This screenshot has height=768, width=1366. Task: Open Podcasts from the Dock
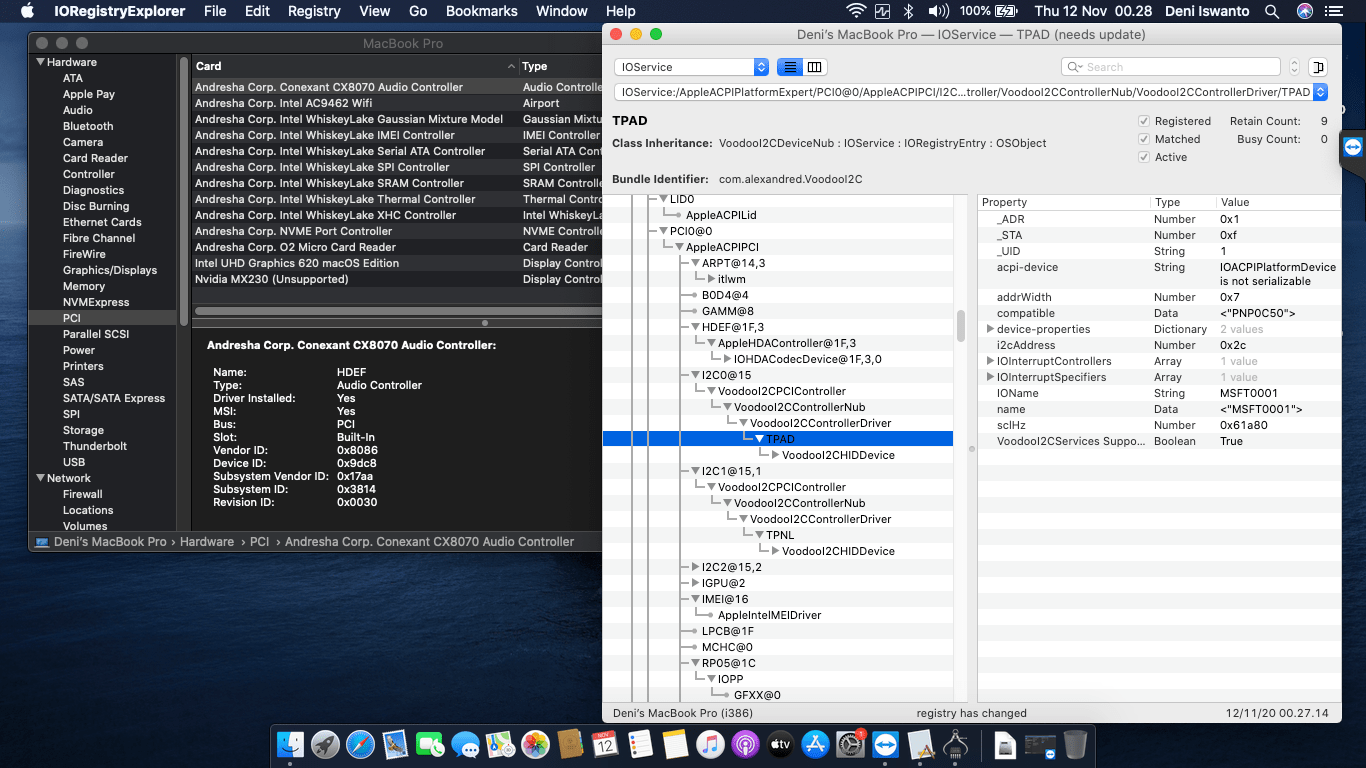click(745, 744)
